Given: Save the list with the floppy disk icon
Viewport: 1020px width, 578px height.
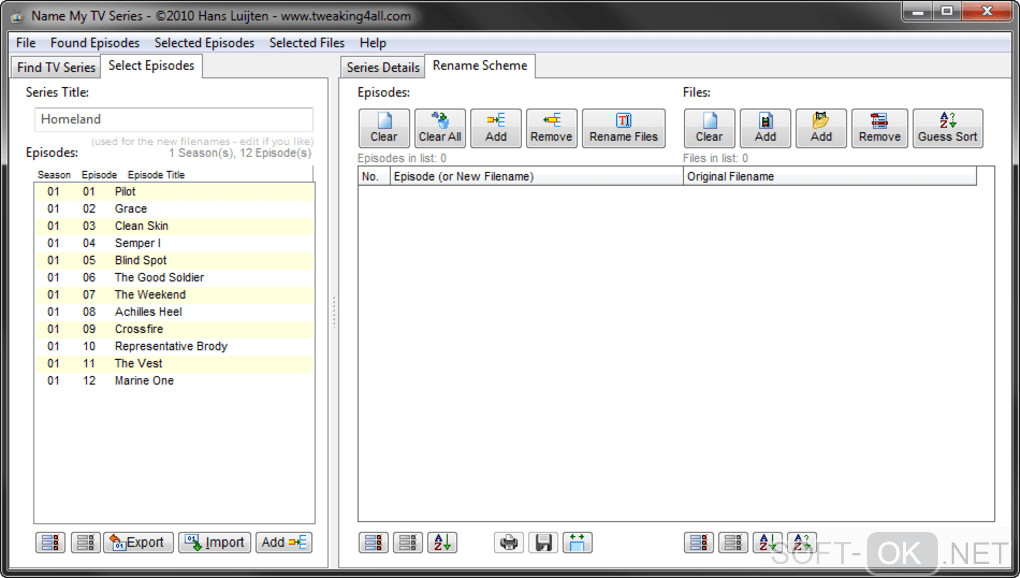Looking at the screenshot, I should point(543,542).
